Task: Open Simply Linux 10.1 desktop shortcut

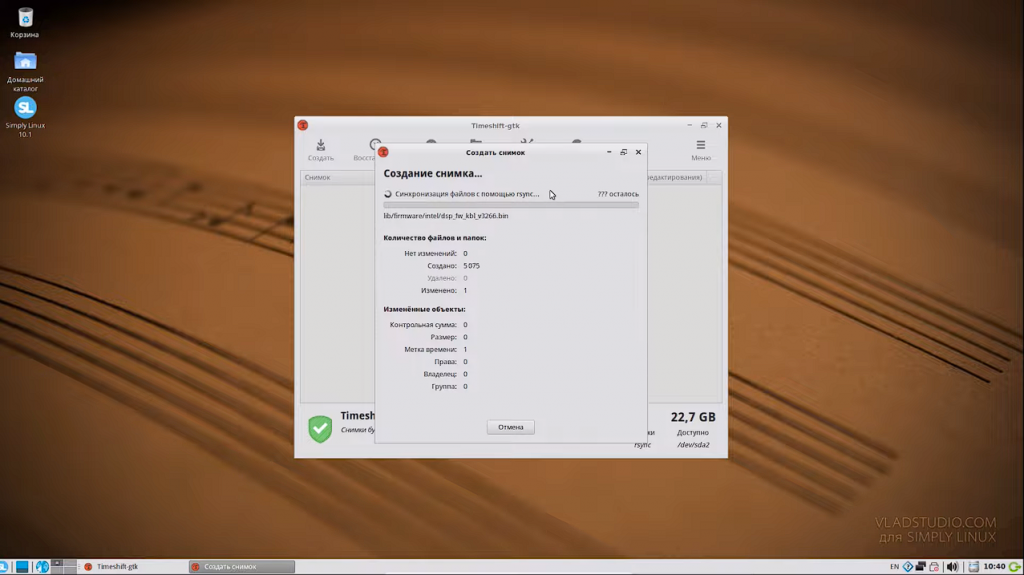Action: pos(25,117)
